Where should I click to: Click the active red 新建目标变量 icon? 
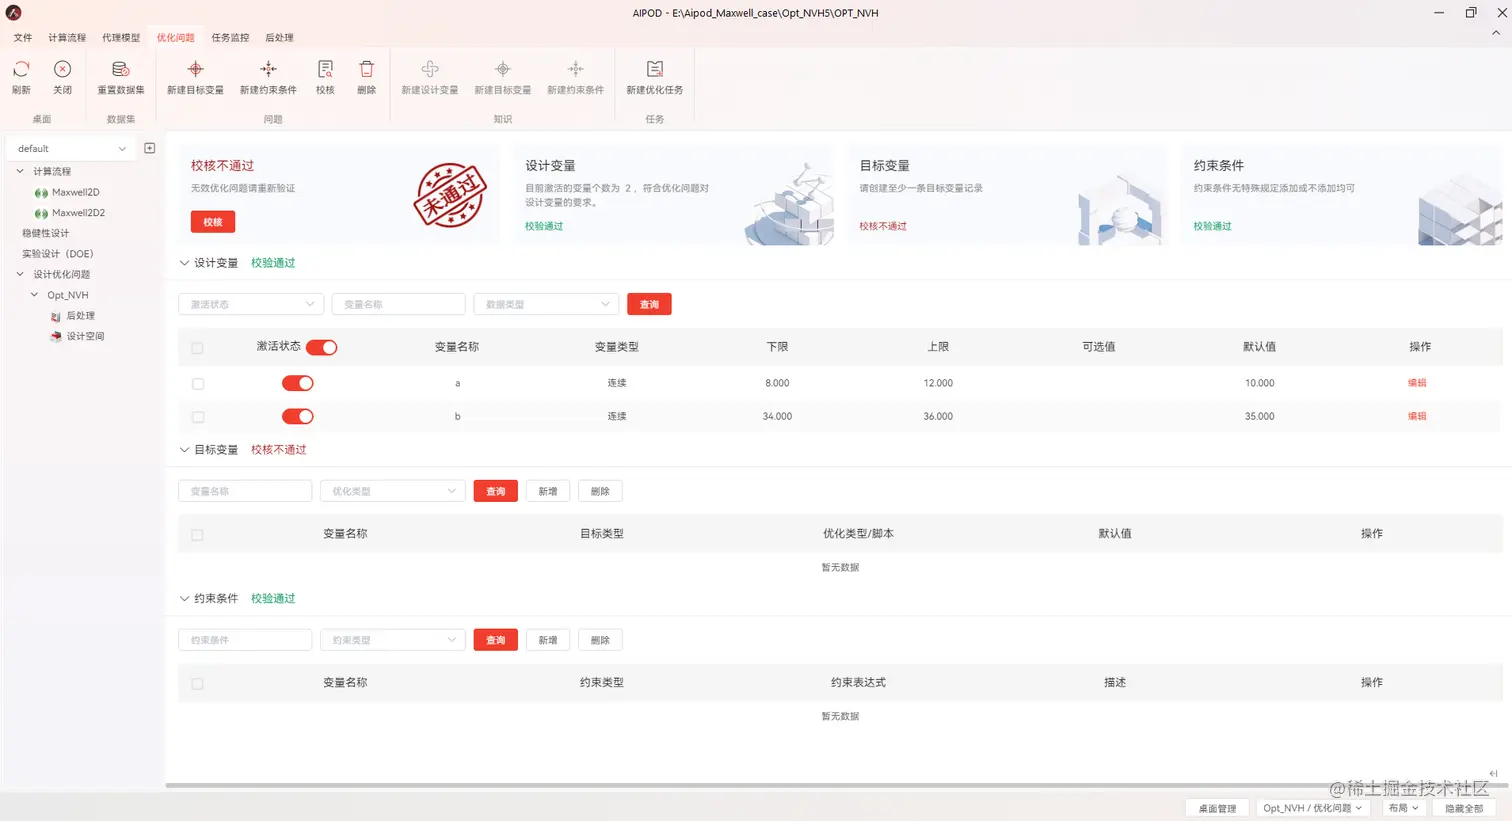(x=195, y=69)
